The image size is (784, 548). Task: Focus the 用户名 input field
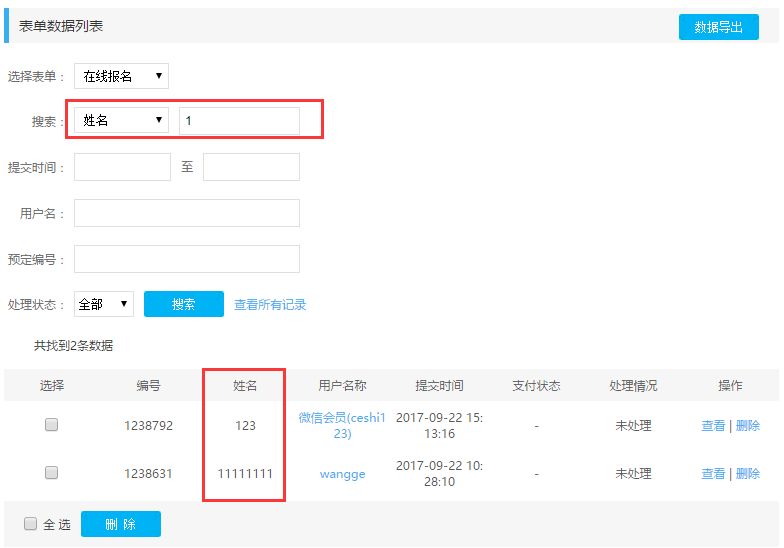click(x=186, y=213)
